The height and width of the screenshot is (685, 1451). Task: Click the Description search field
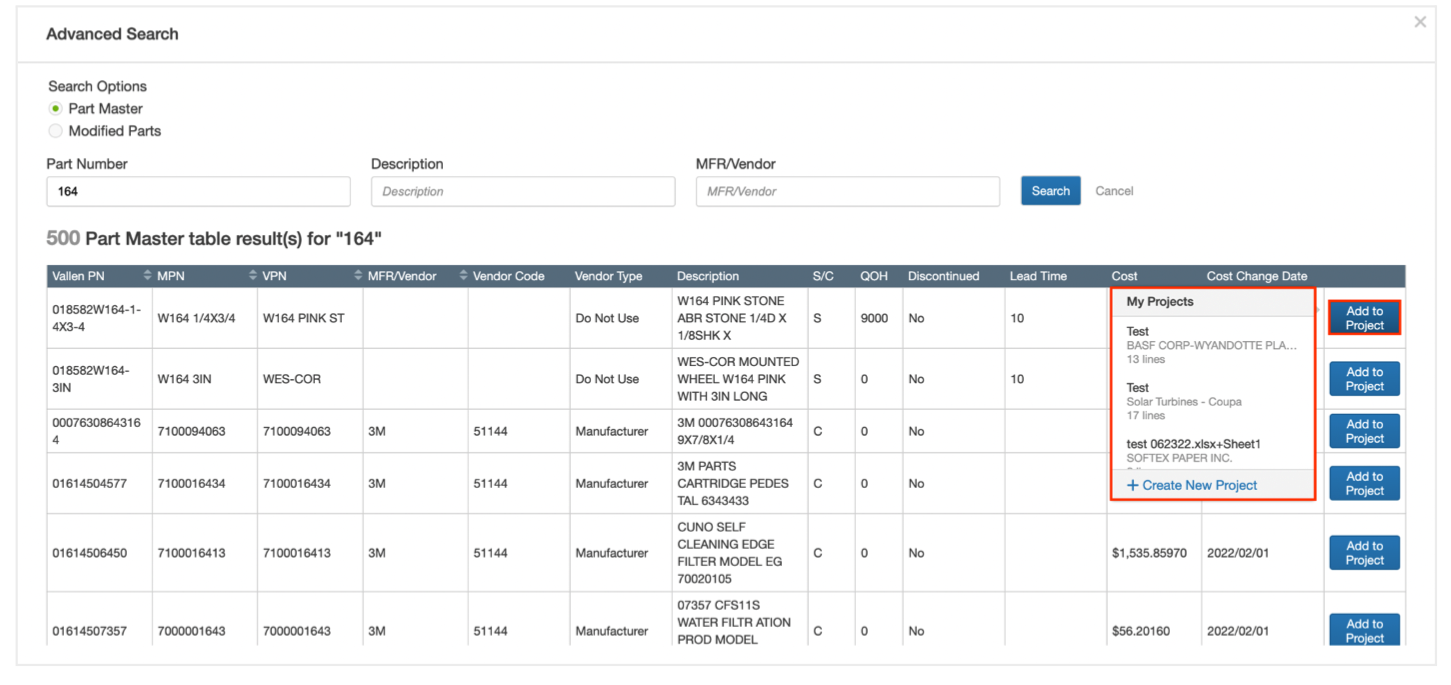click(x=522, y=191)
